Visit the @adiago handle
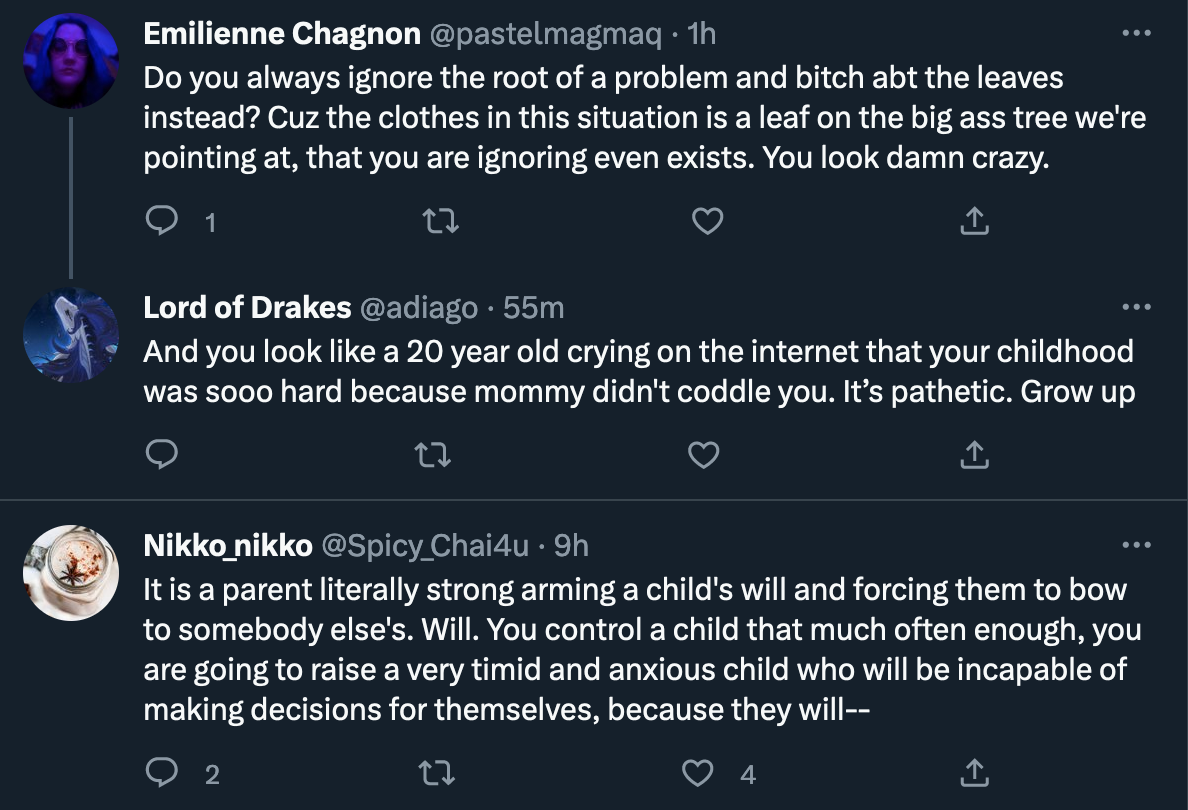Image resolution: width=1188 pixels, height=810 pixels. (x=418, y=308)
